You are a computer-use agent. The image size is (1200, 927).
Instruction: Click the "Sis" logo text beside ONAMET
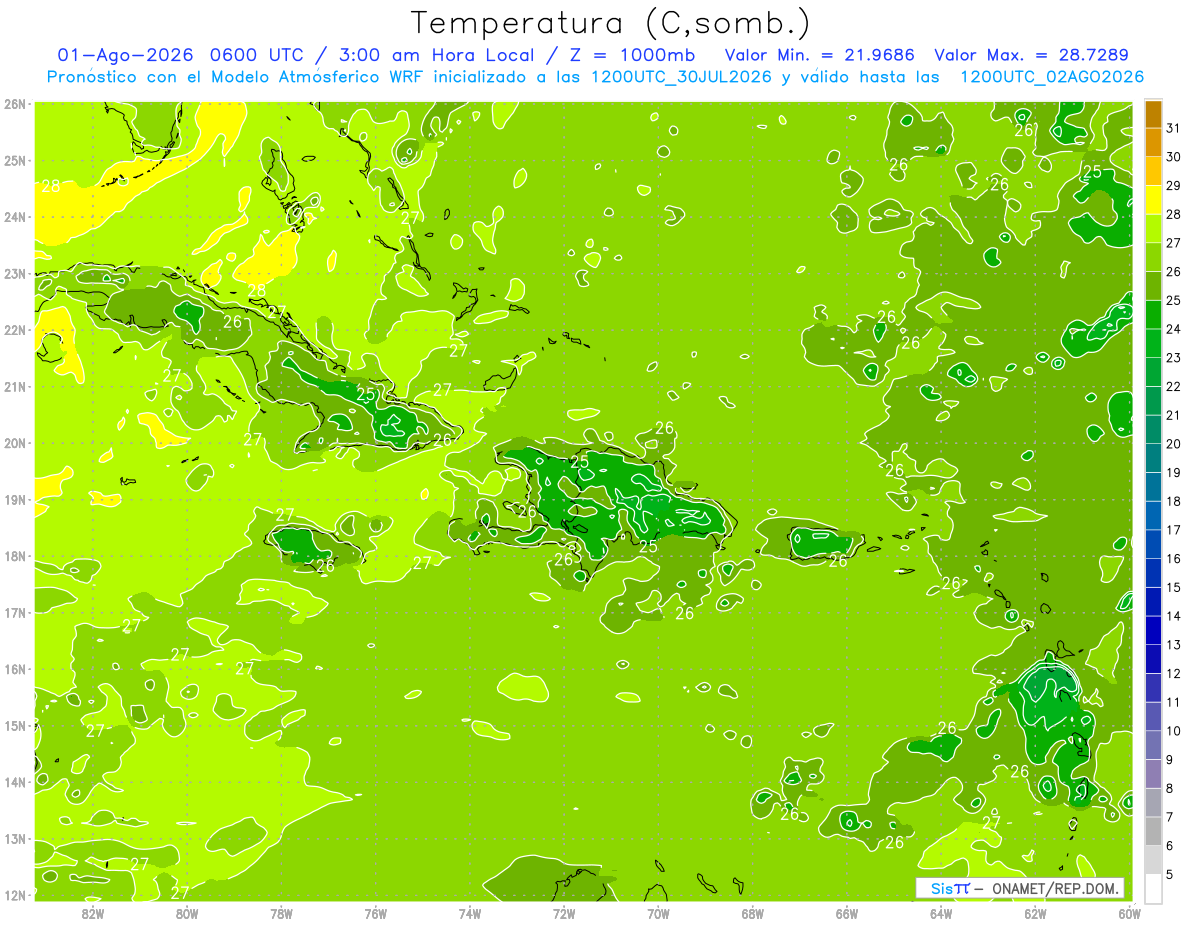pyautogui.click(x=941, y=888)
